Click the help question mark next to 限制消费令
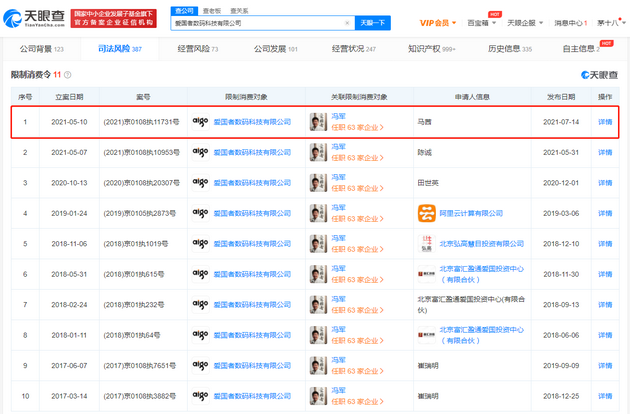 pos(68,75)
